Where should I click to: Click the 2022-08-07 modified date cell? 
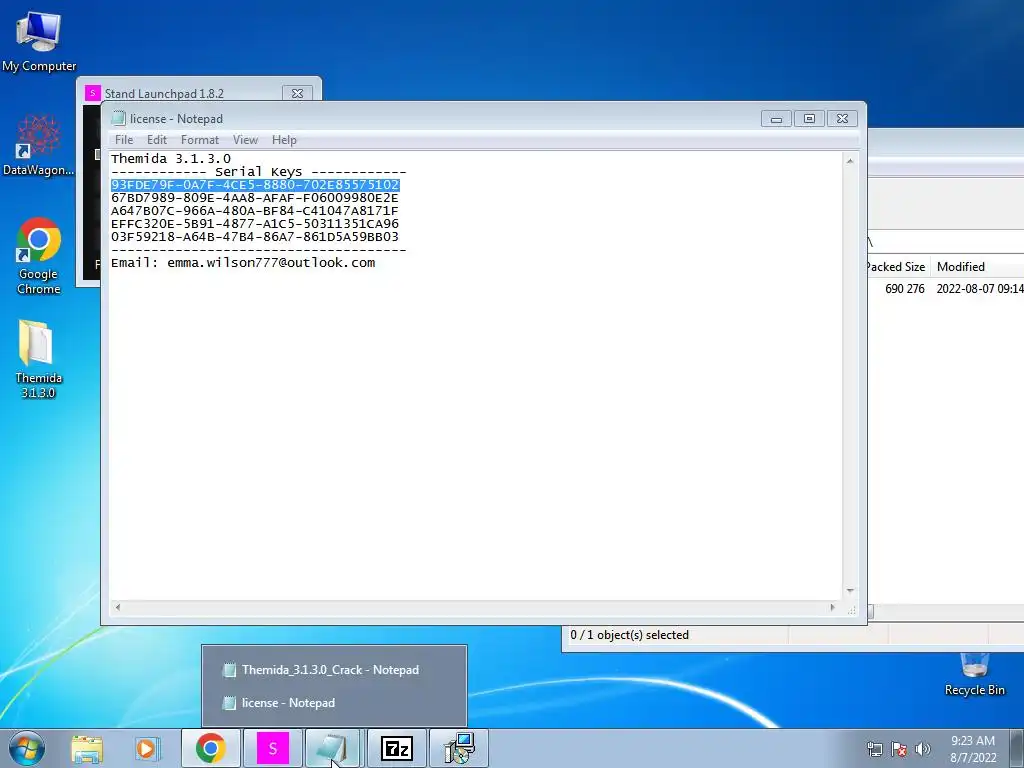tap(980, 289)
